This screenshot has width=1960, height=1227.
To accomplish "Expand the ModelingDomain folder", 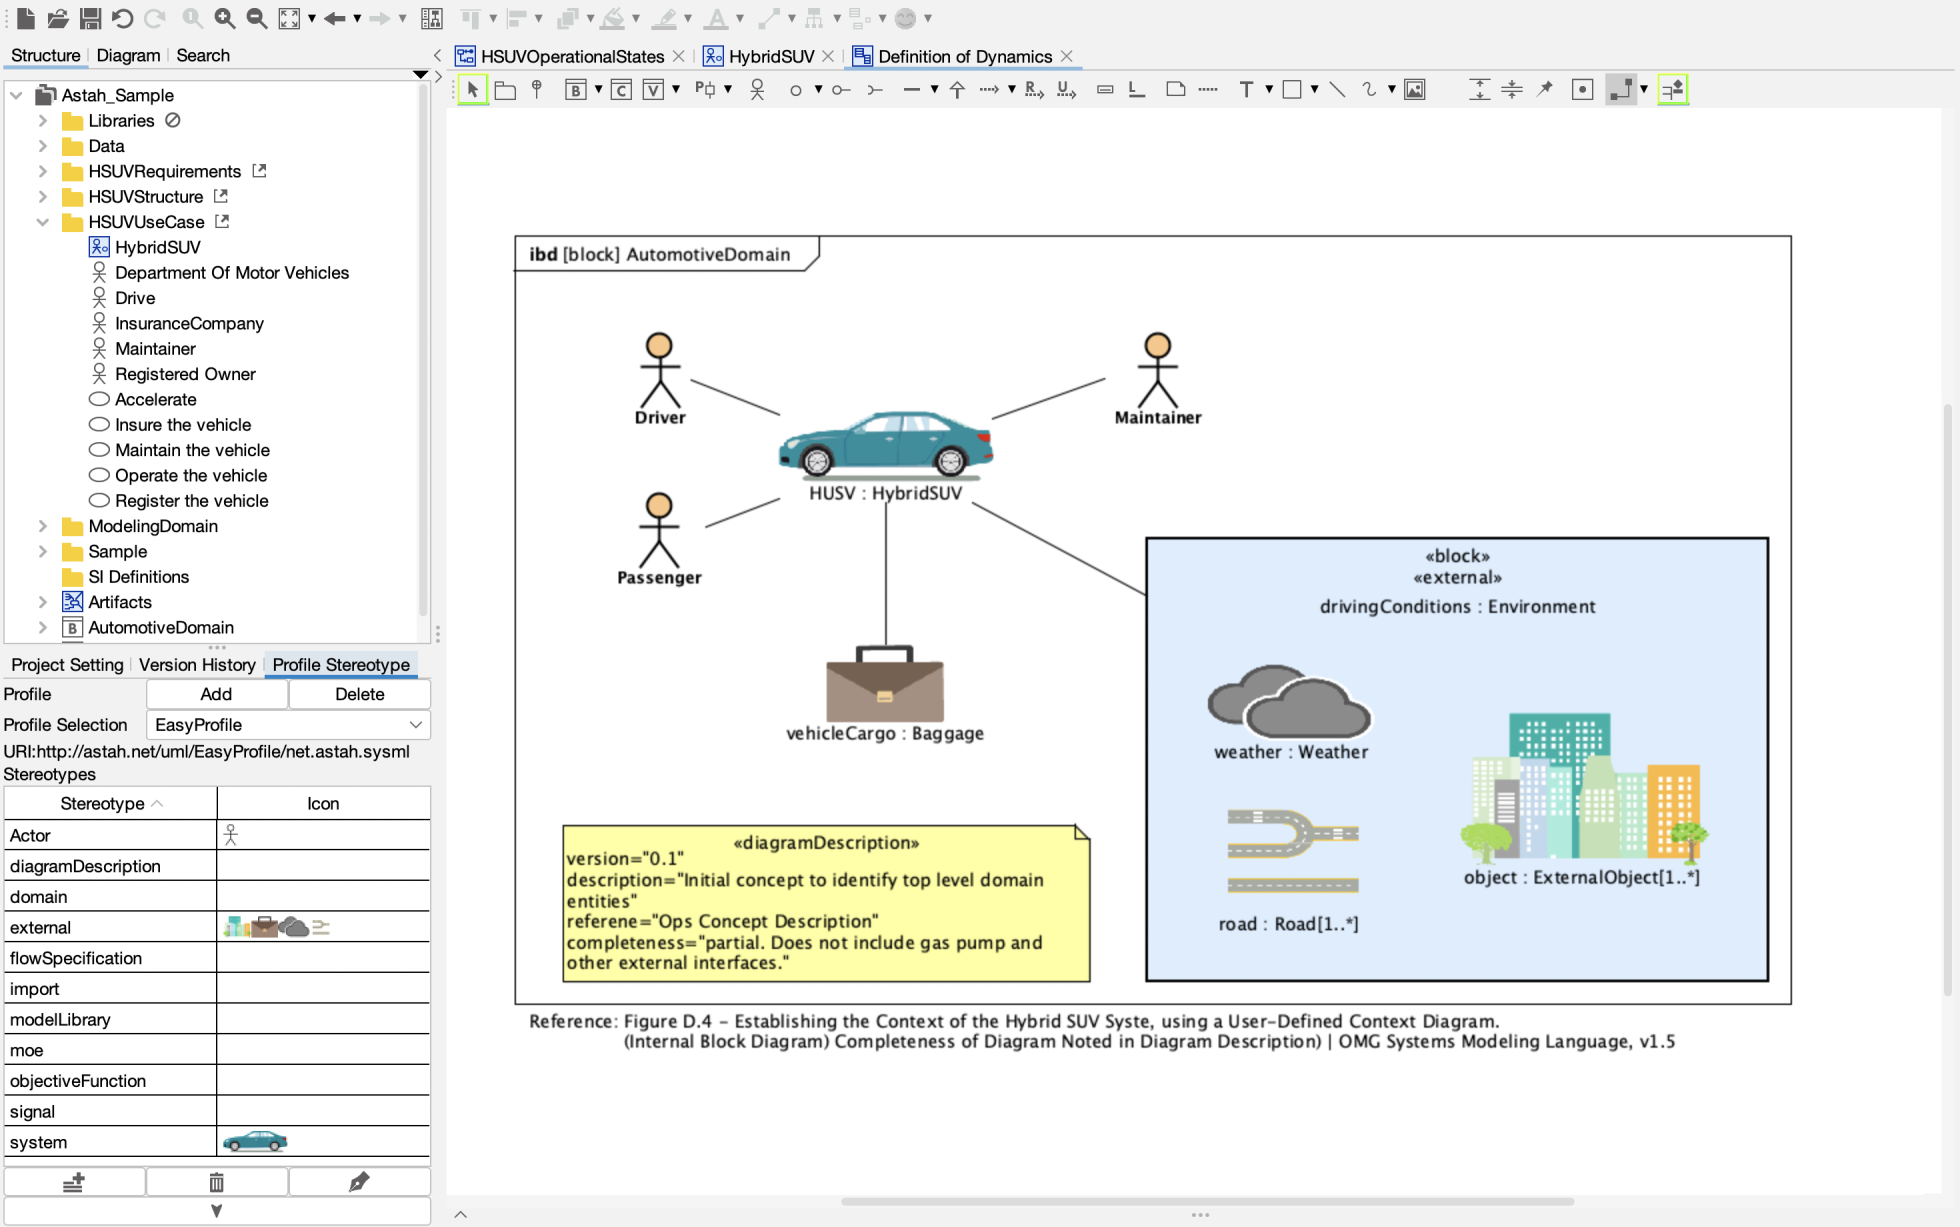I will point(42,526).
